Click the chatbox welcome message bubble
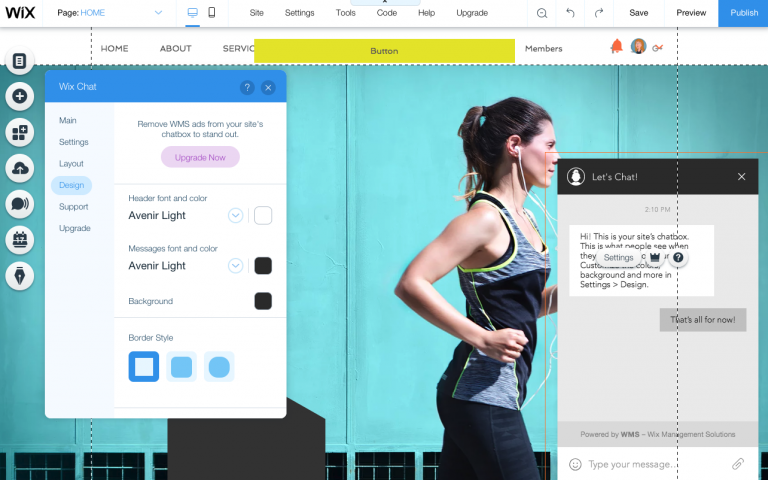Screen dimensions: 768x480 tap(641, 261)
